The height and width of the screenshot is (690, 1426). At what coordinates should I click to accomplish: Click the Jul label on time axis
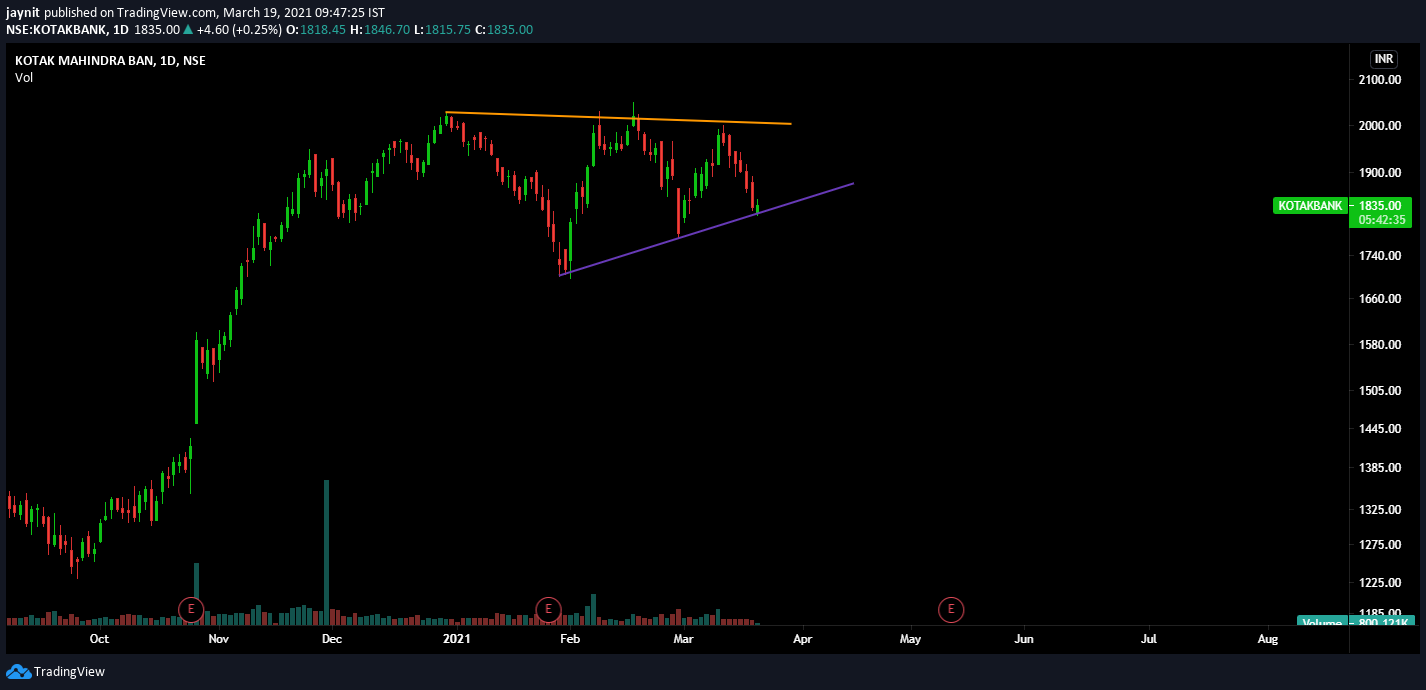1149,638
